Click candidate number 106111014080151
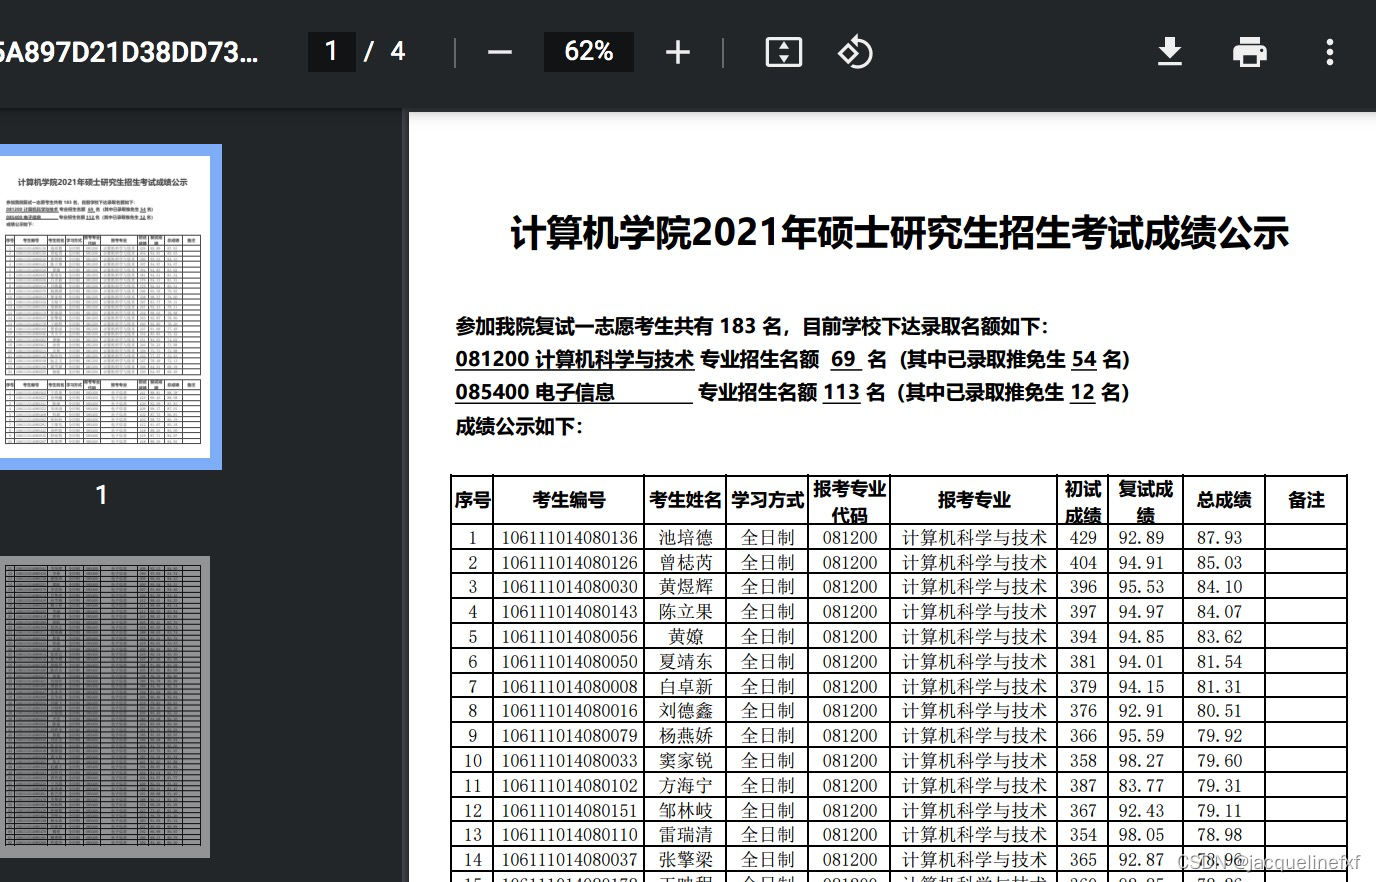1376x882 pixels. point(569,811)
